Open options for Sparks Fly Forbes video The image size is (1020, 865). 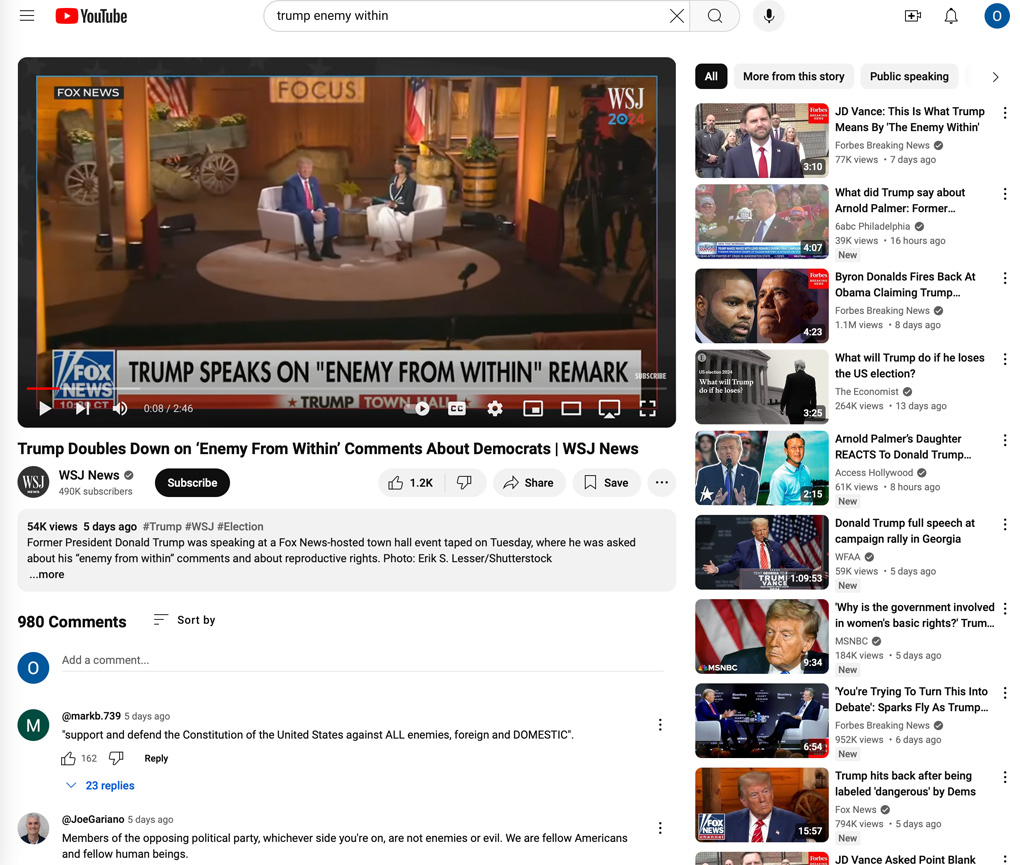[x=1005, y=693]
